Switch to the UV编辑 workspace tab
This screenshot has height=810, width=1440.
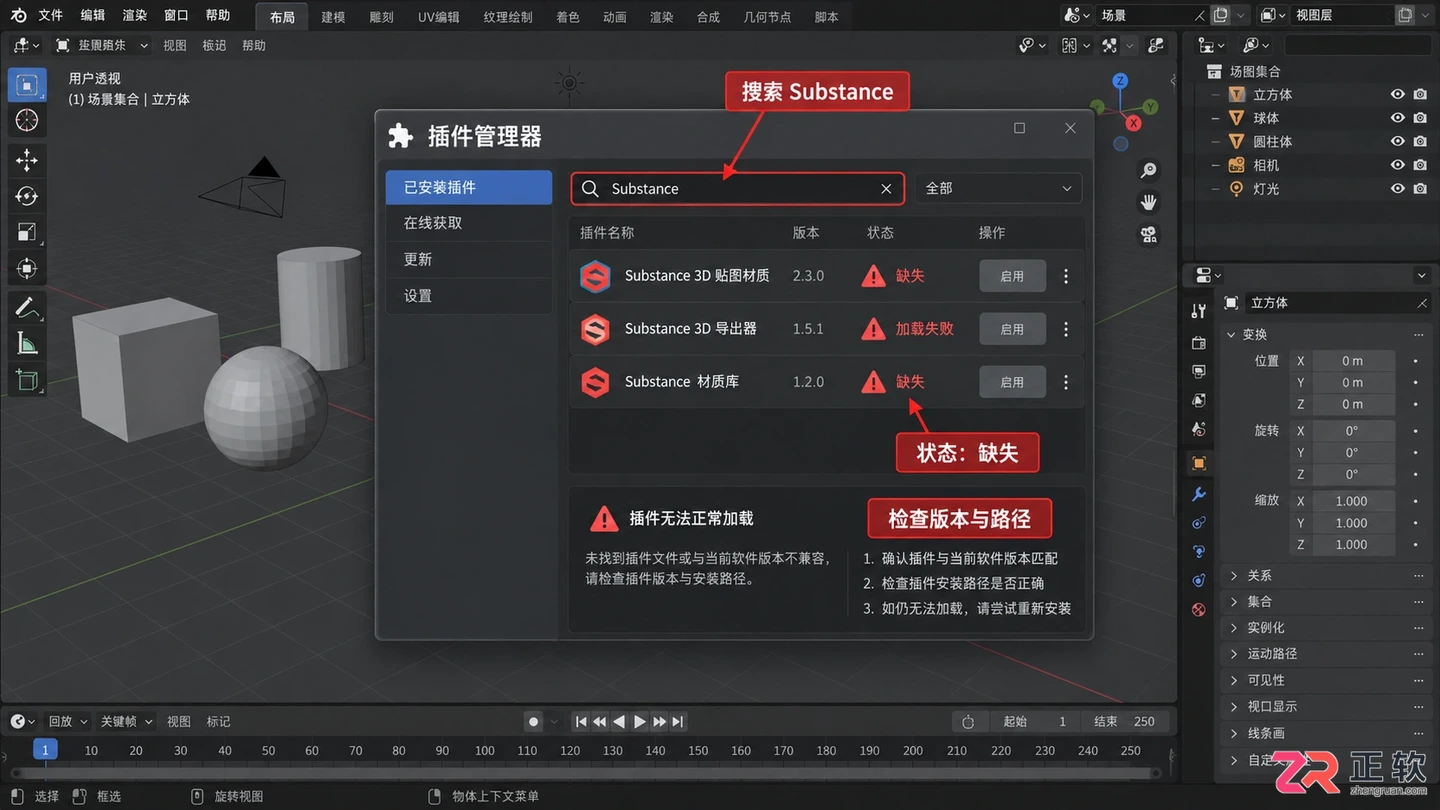coord(439,17)
